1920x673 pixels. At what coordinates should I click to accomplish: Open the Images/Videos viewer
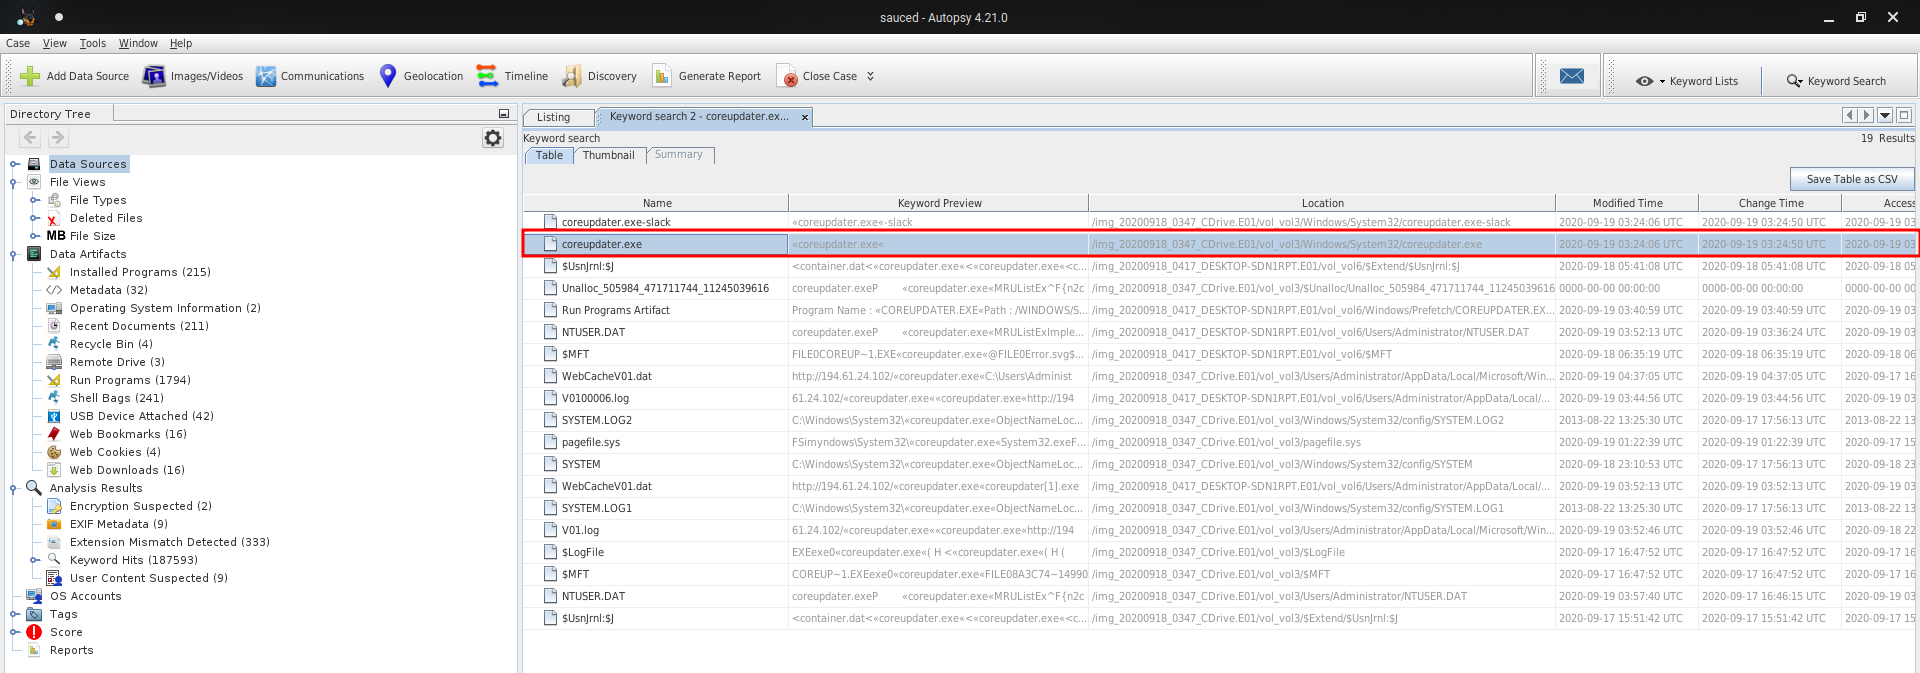pyautogui.click(x=154, y=76)
